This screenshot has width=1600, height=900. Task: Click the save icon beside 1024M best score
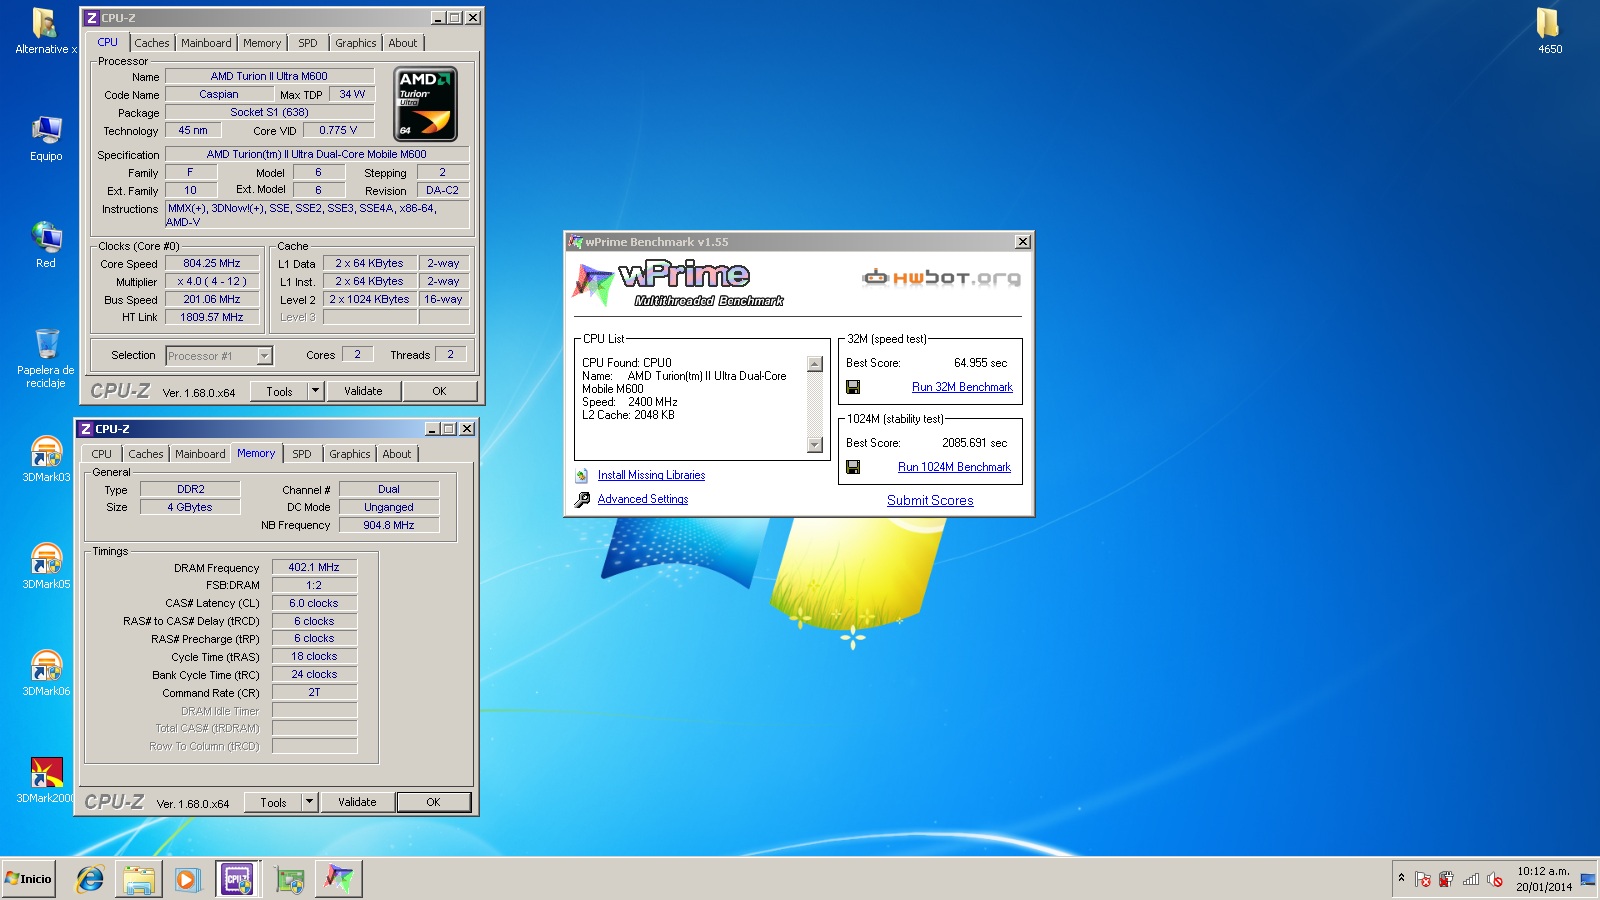[853, 467]
